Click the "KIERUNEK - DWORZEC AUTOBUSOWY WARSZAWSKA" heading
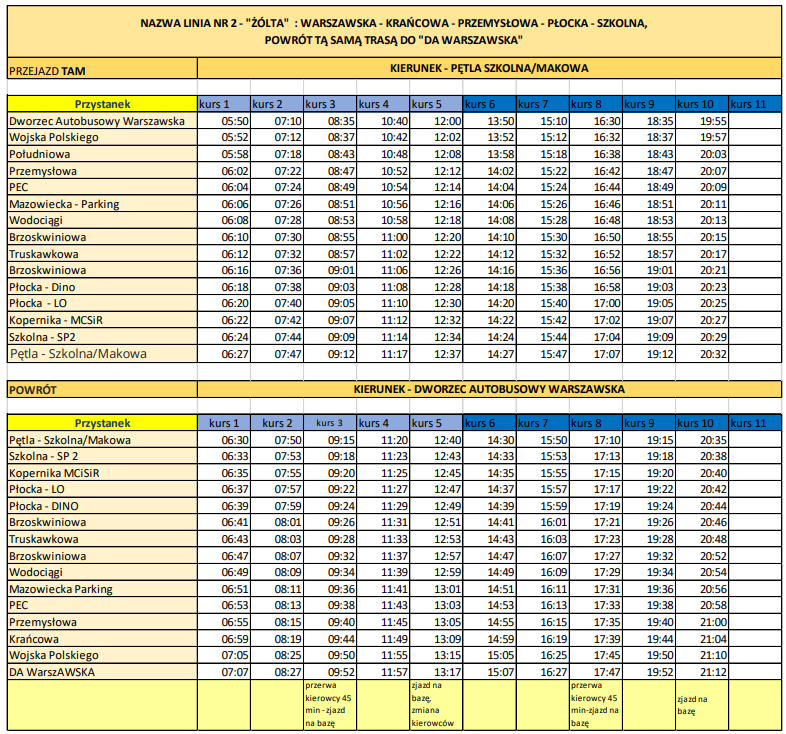The image size is (786, 734). [488, 388]
